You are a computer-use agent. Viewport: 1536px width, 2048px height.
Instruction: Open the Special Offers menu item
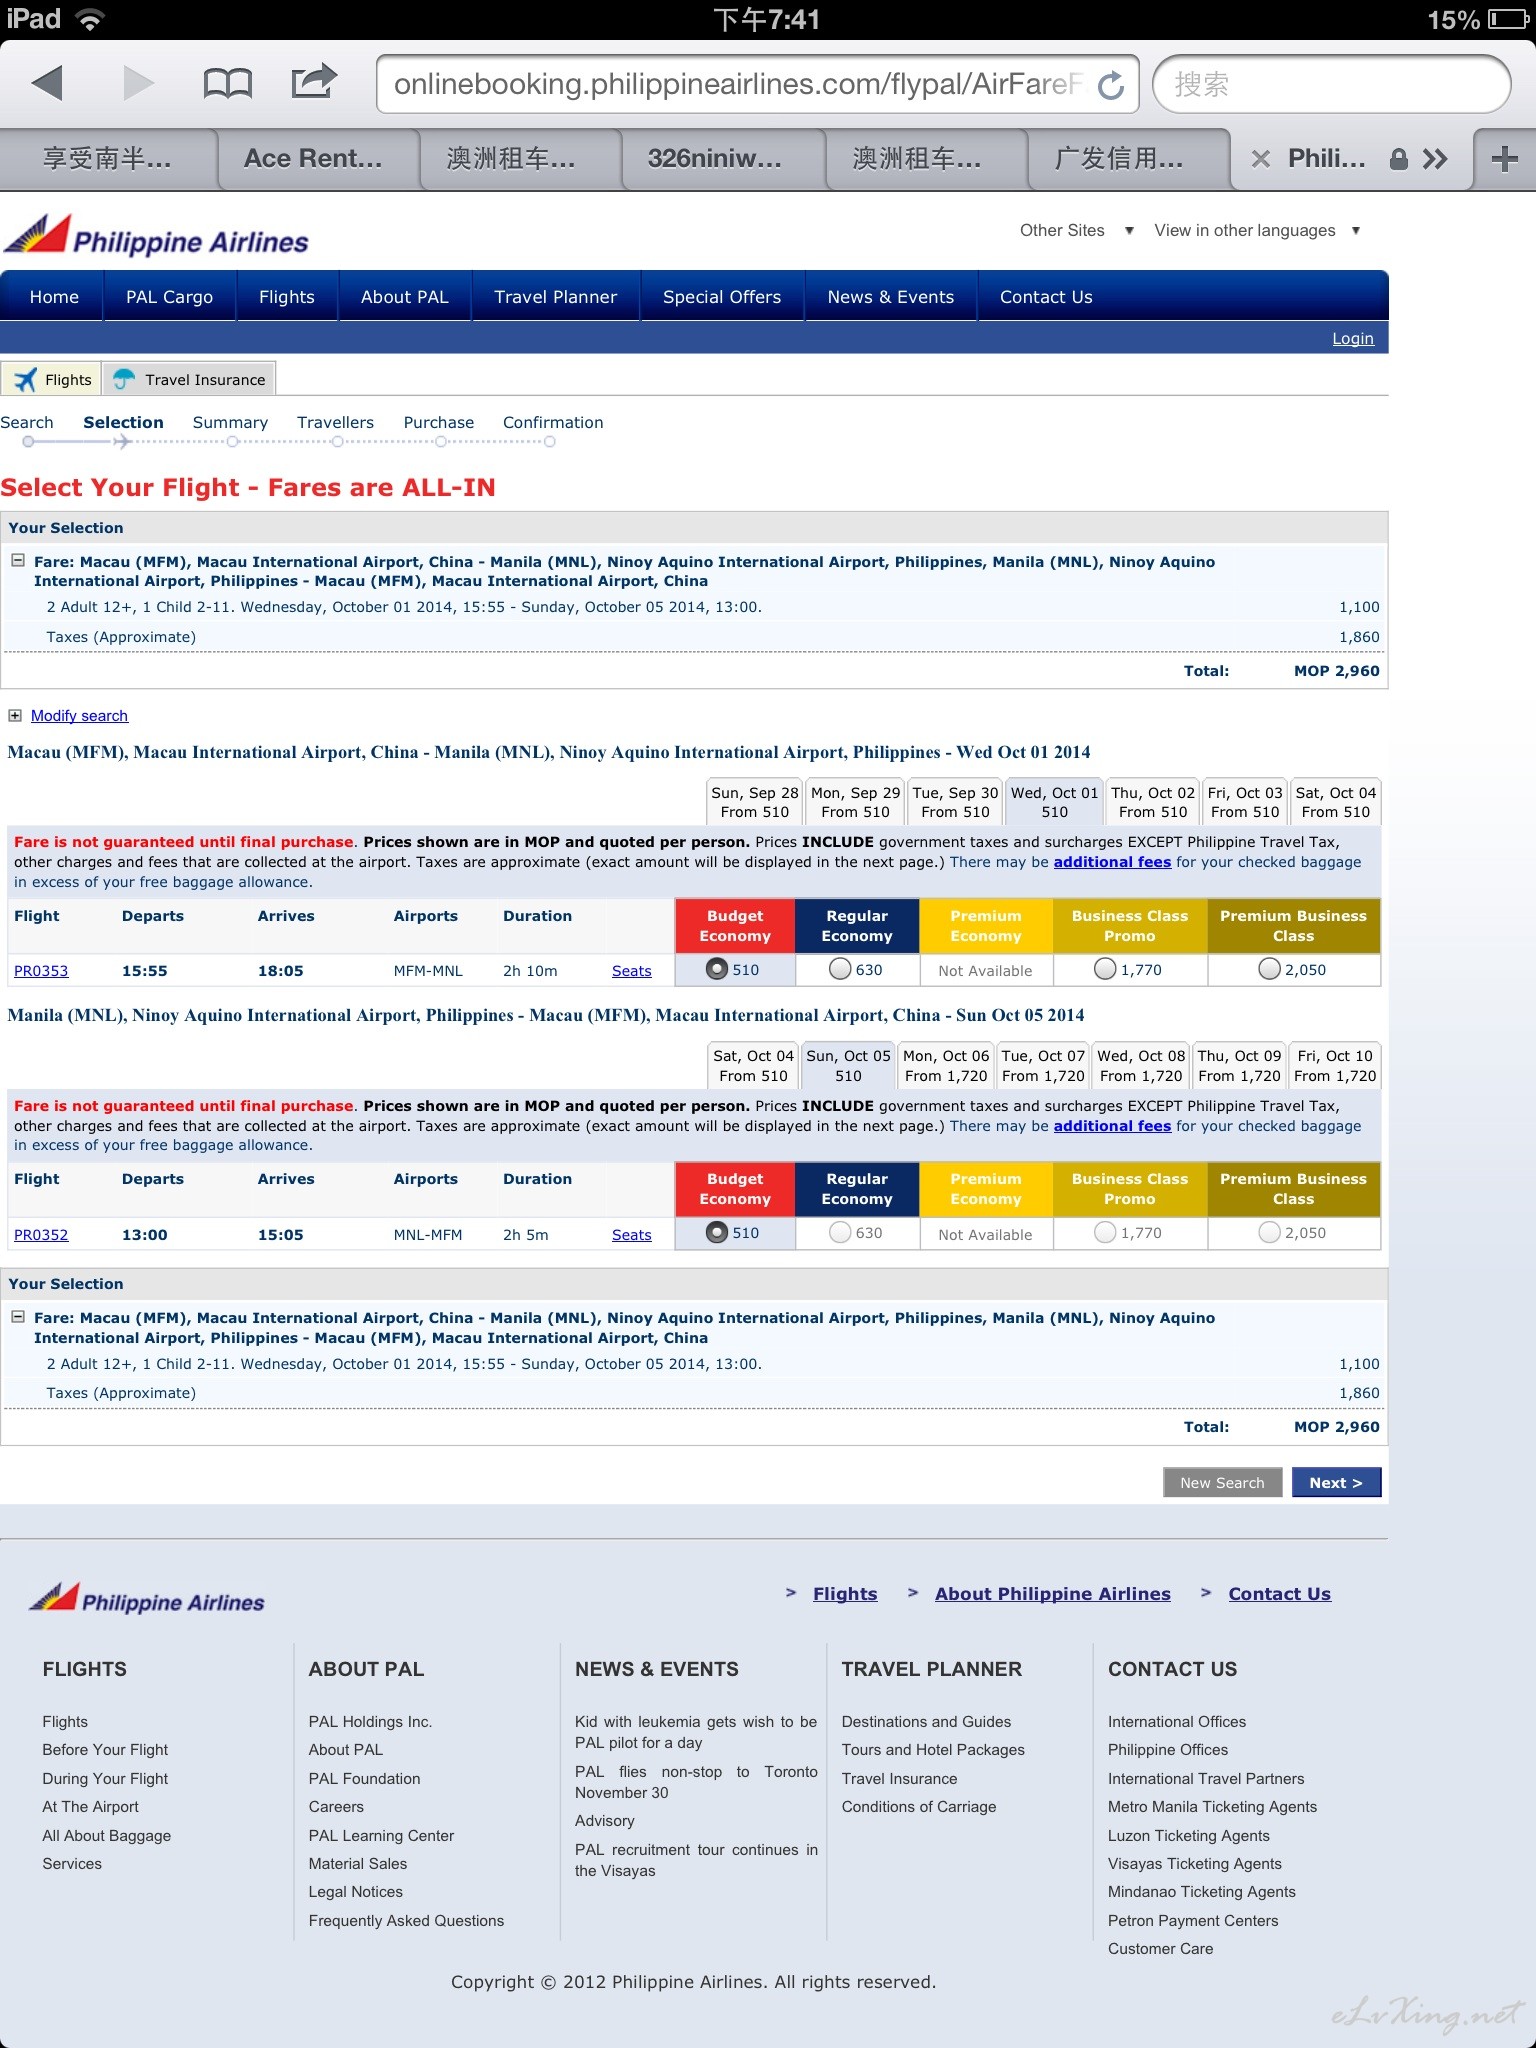click(x=722, y=297)
